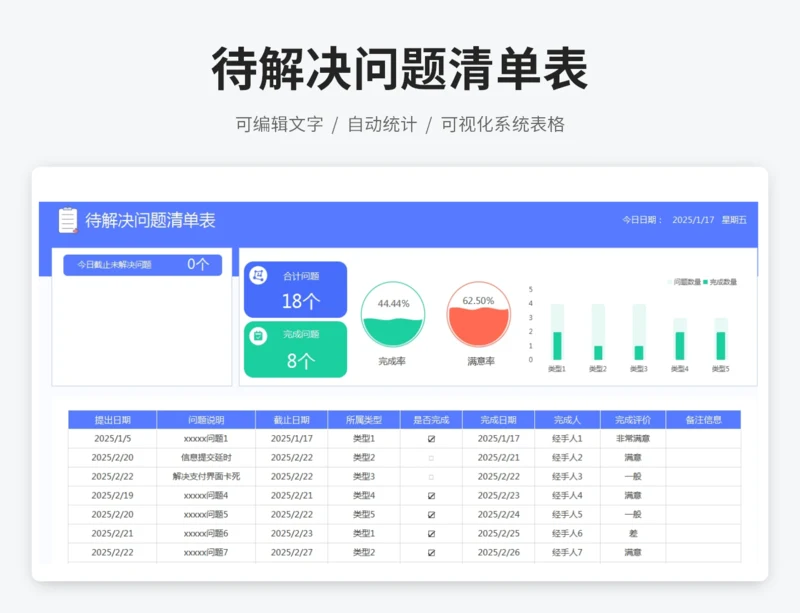Select the 满意率 62.50% gauge chart
This screenshot has height=613, width=800.
coord(479,314)
